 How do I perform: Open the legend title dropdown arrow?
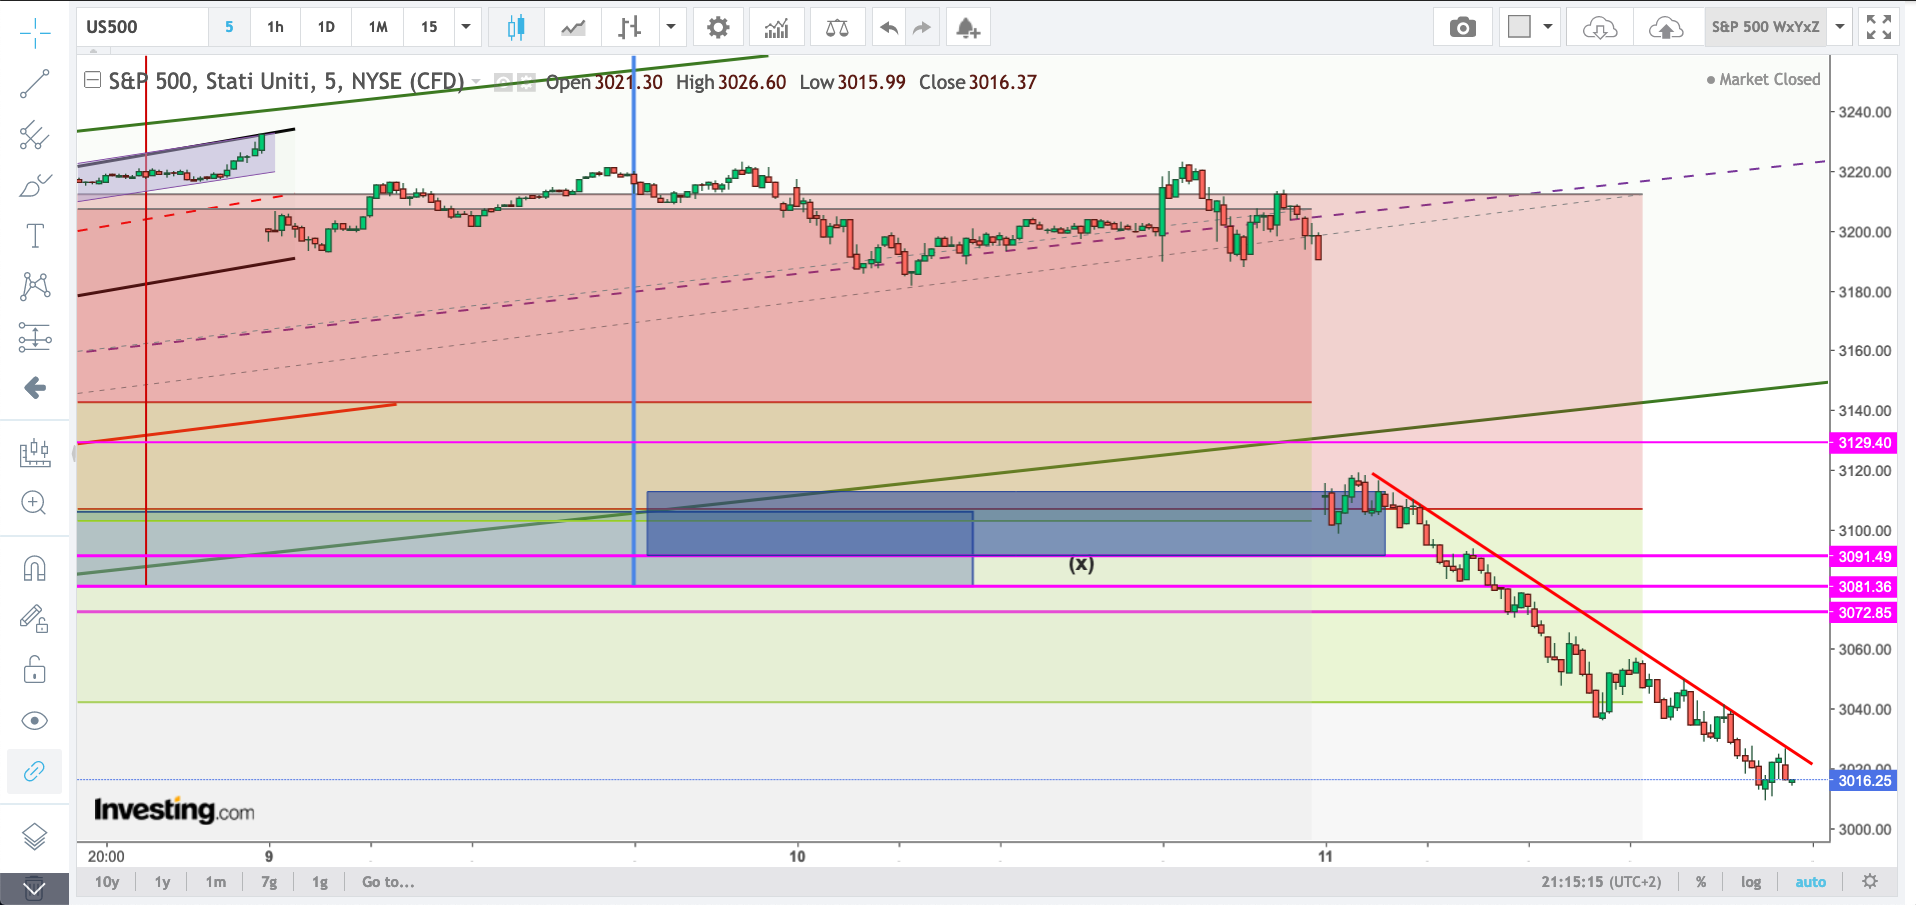click(476, 82)
